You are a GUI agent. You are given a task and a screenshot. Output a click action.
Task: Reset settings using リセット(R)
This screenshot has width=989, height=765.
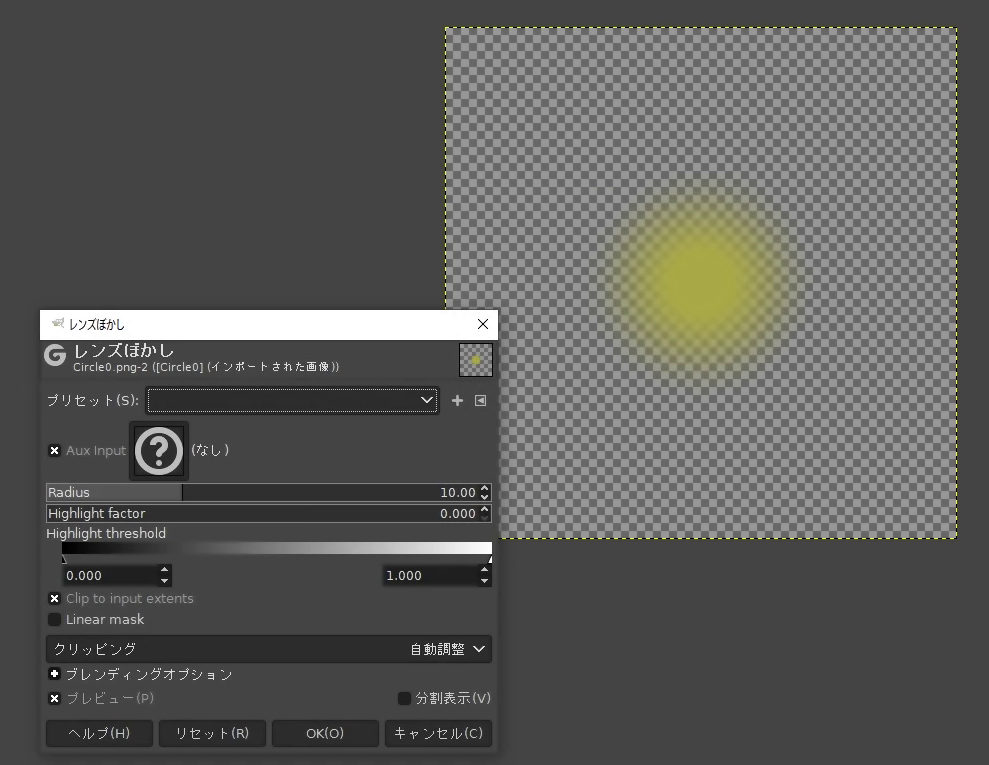tap(212, 733)
